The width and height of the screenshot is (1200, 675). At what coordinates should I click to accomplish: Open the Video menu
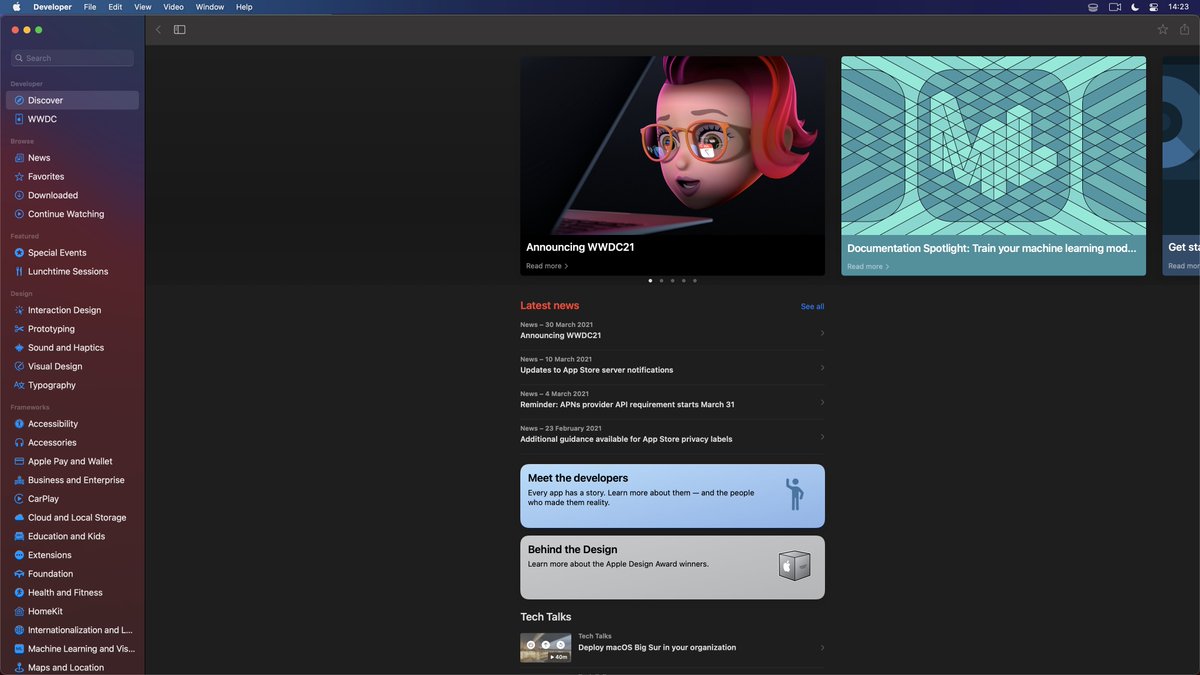click(174, 7)
